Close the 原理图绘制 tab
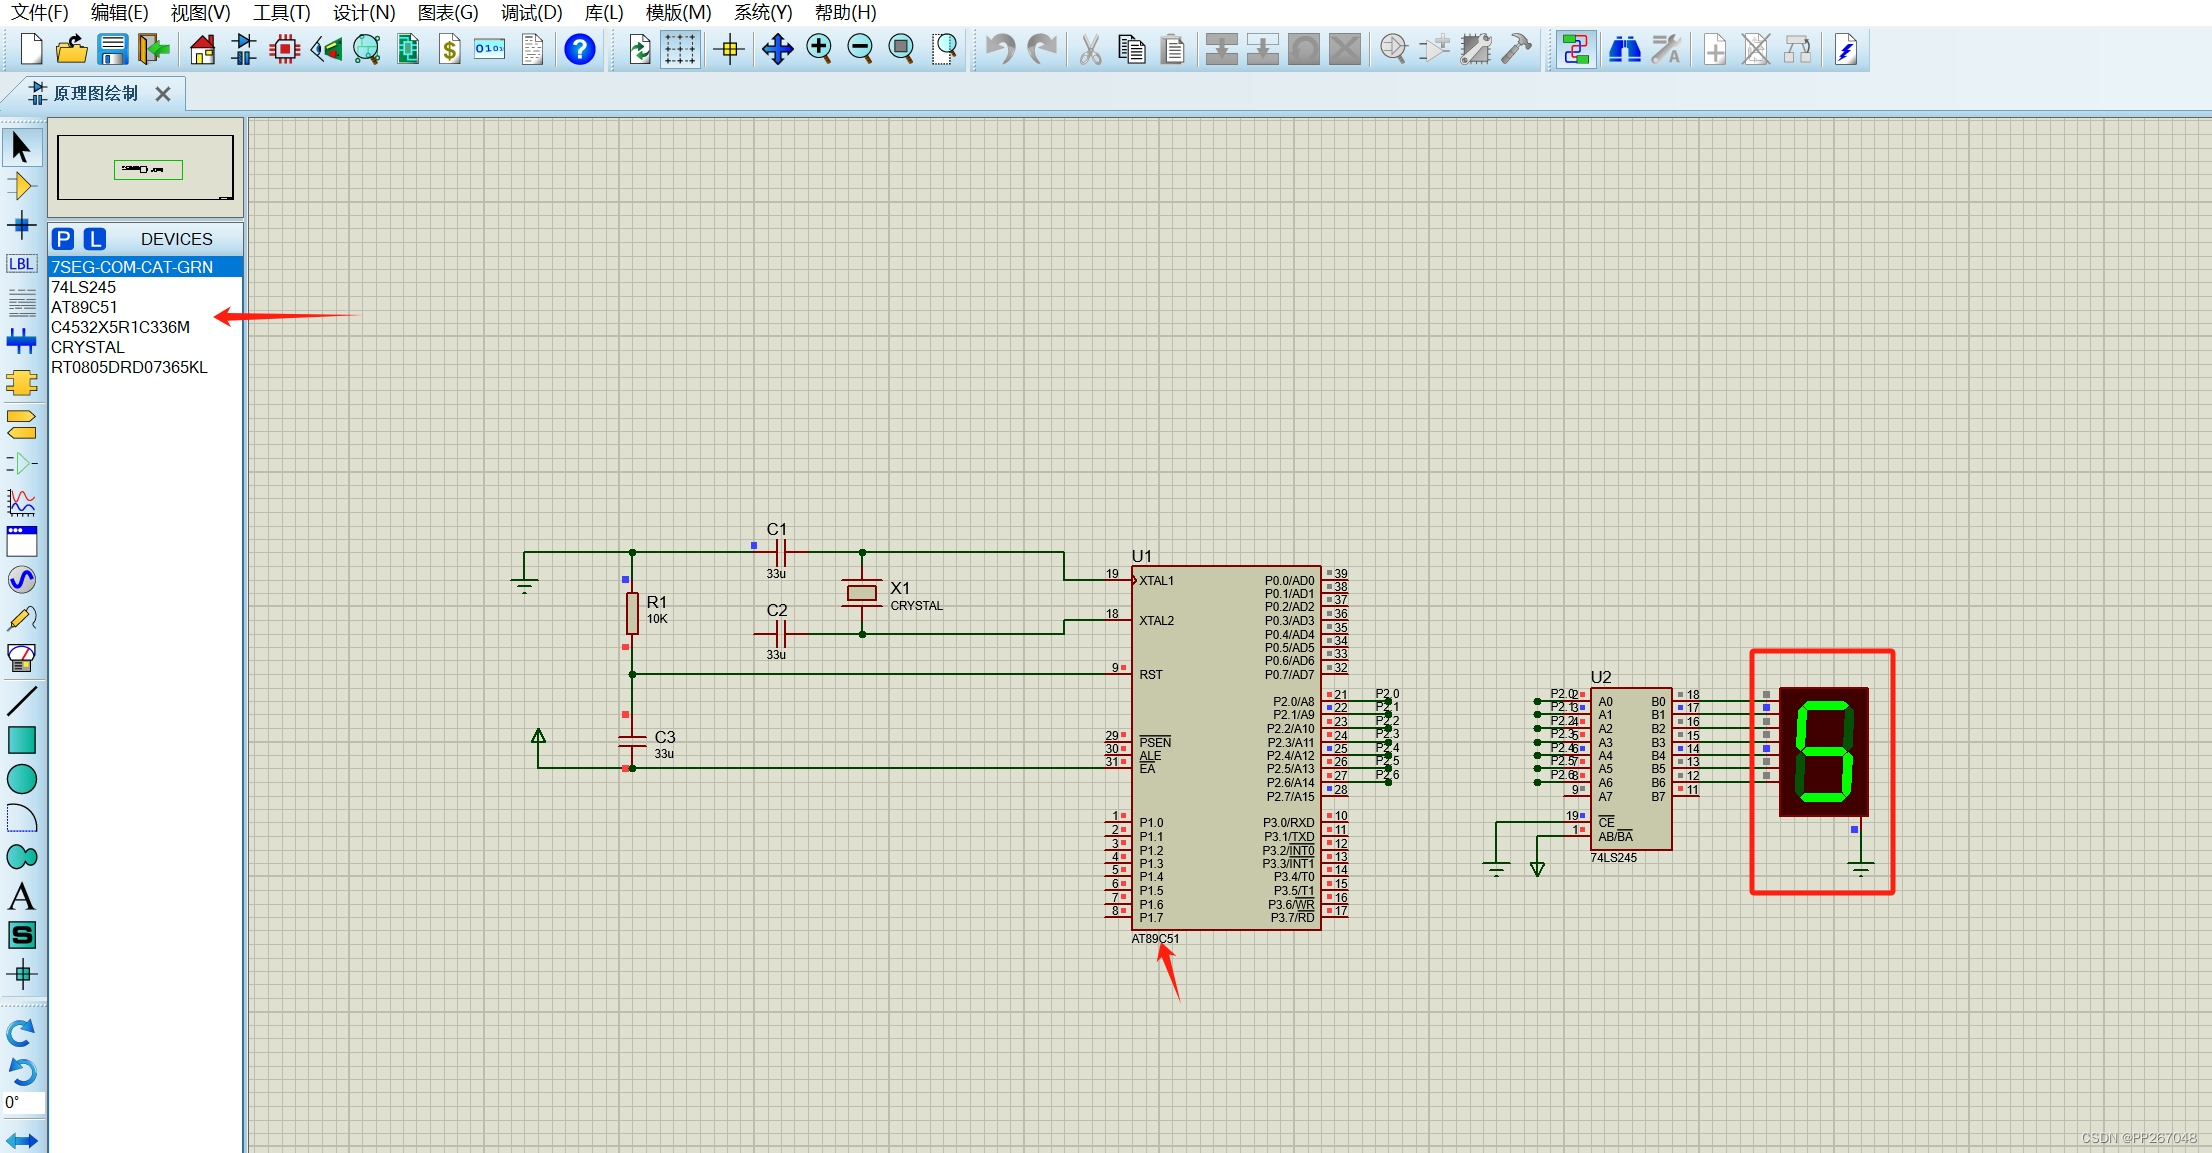2212x1153 pixels. click(x=163, y=93)
